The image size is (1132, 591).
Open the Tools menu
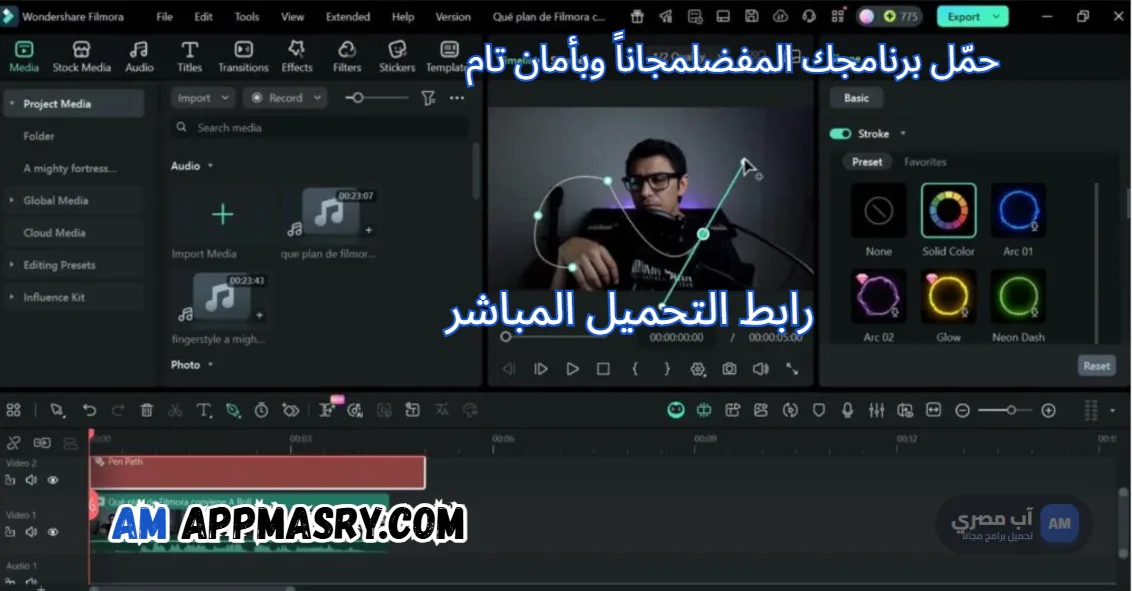247,17
